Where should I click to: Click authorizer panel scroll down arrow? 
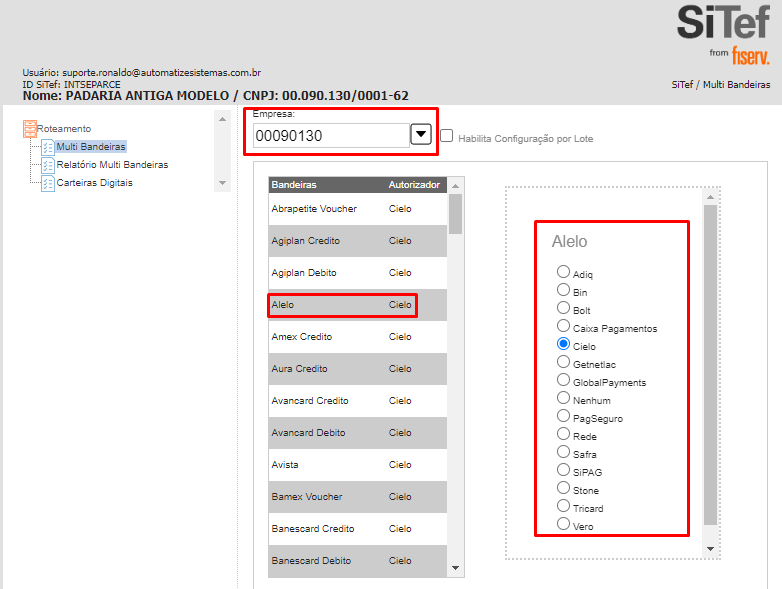[710, 549]
